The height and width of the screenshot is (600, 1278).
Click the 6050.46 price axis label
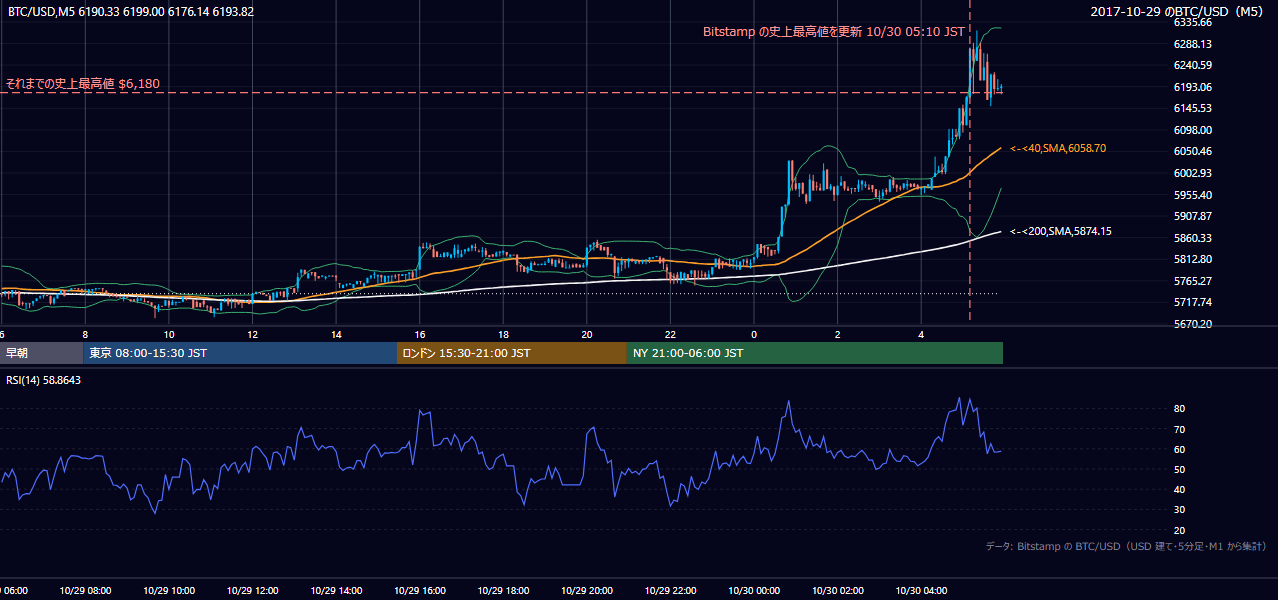pyautogui.click(x=1192, y=151)
